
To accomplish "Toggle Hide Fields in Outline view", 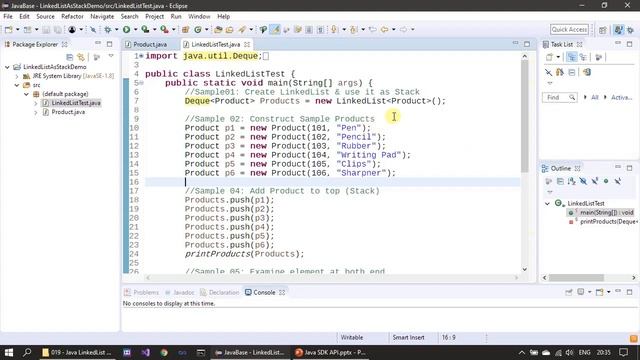I will tap(583, 181).
